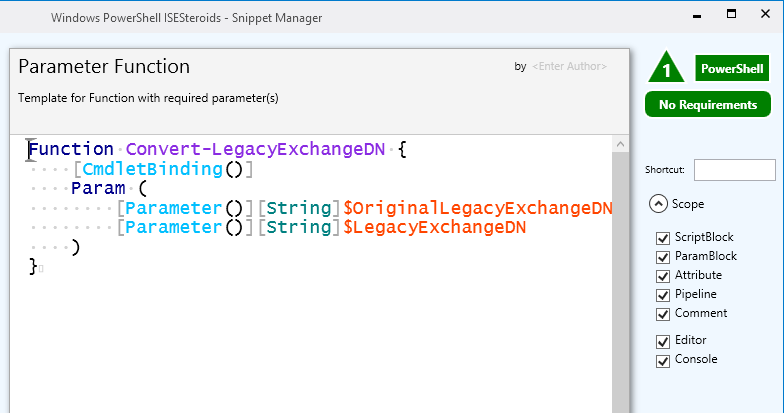The width and height of the screenshot is (784, 413).
Task: Toggle the Editor checkbox
Action: [662, 341]
